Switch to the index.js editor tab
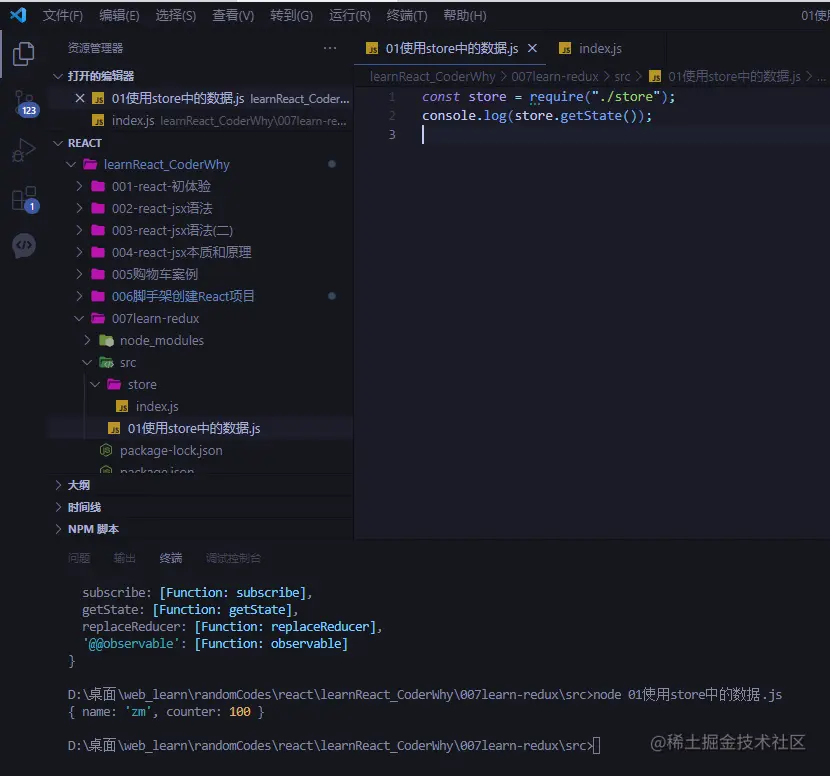830x776 pixels. pyautogui.click(x=600, y=49)
